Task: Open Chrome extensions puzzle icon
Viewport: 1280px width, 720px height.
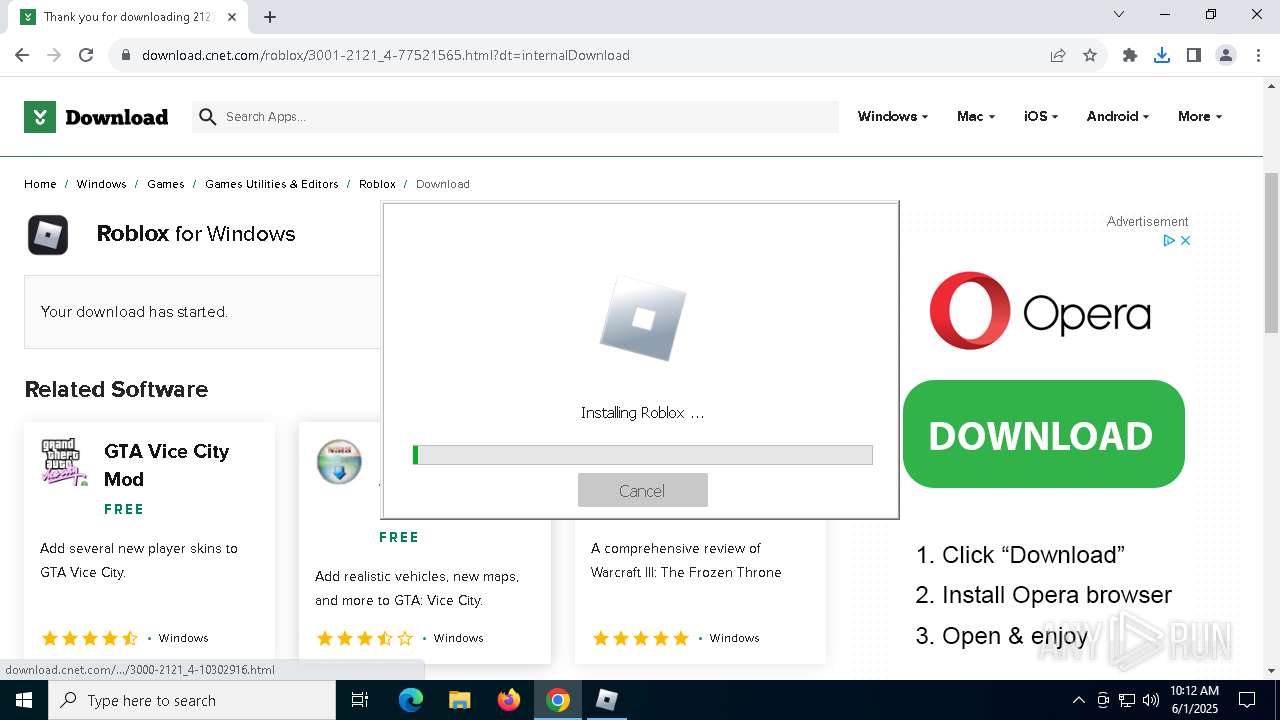Action: tap(1130, 55)
